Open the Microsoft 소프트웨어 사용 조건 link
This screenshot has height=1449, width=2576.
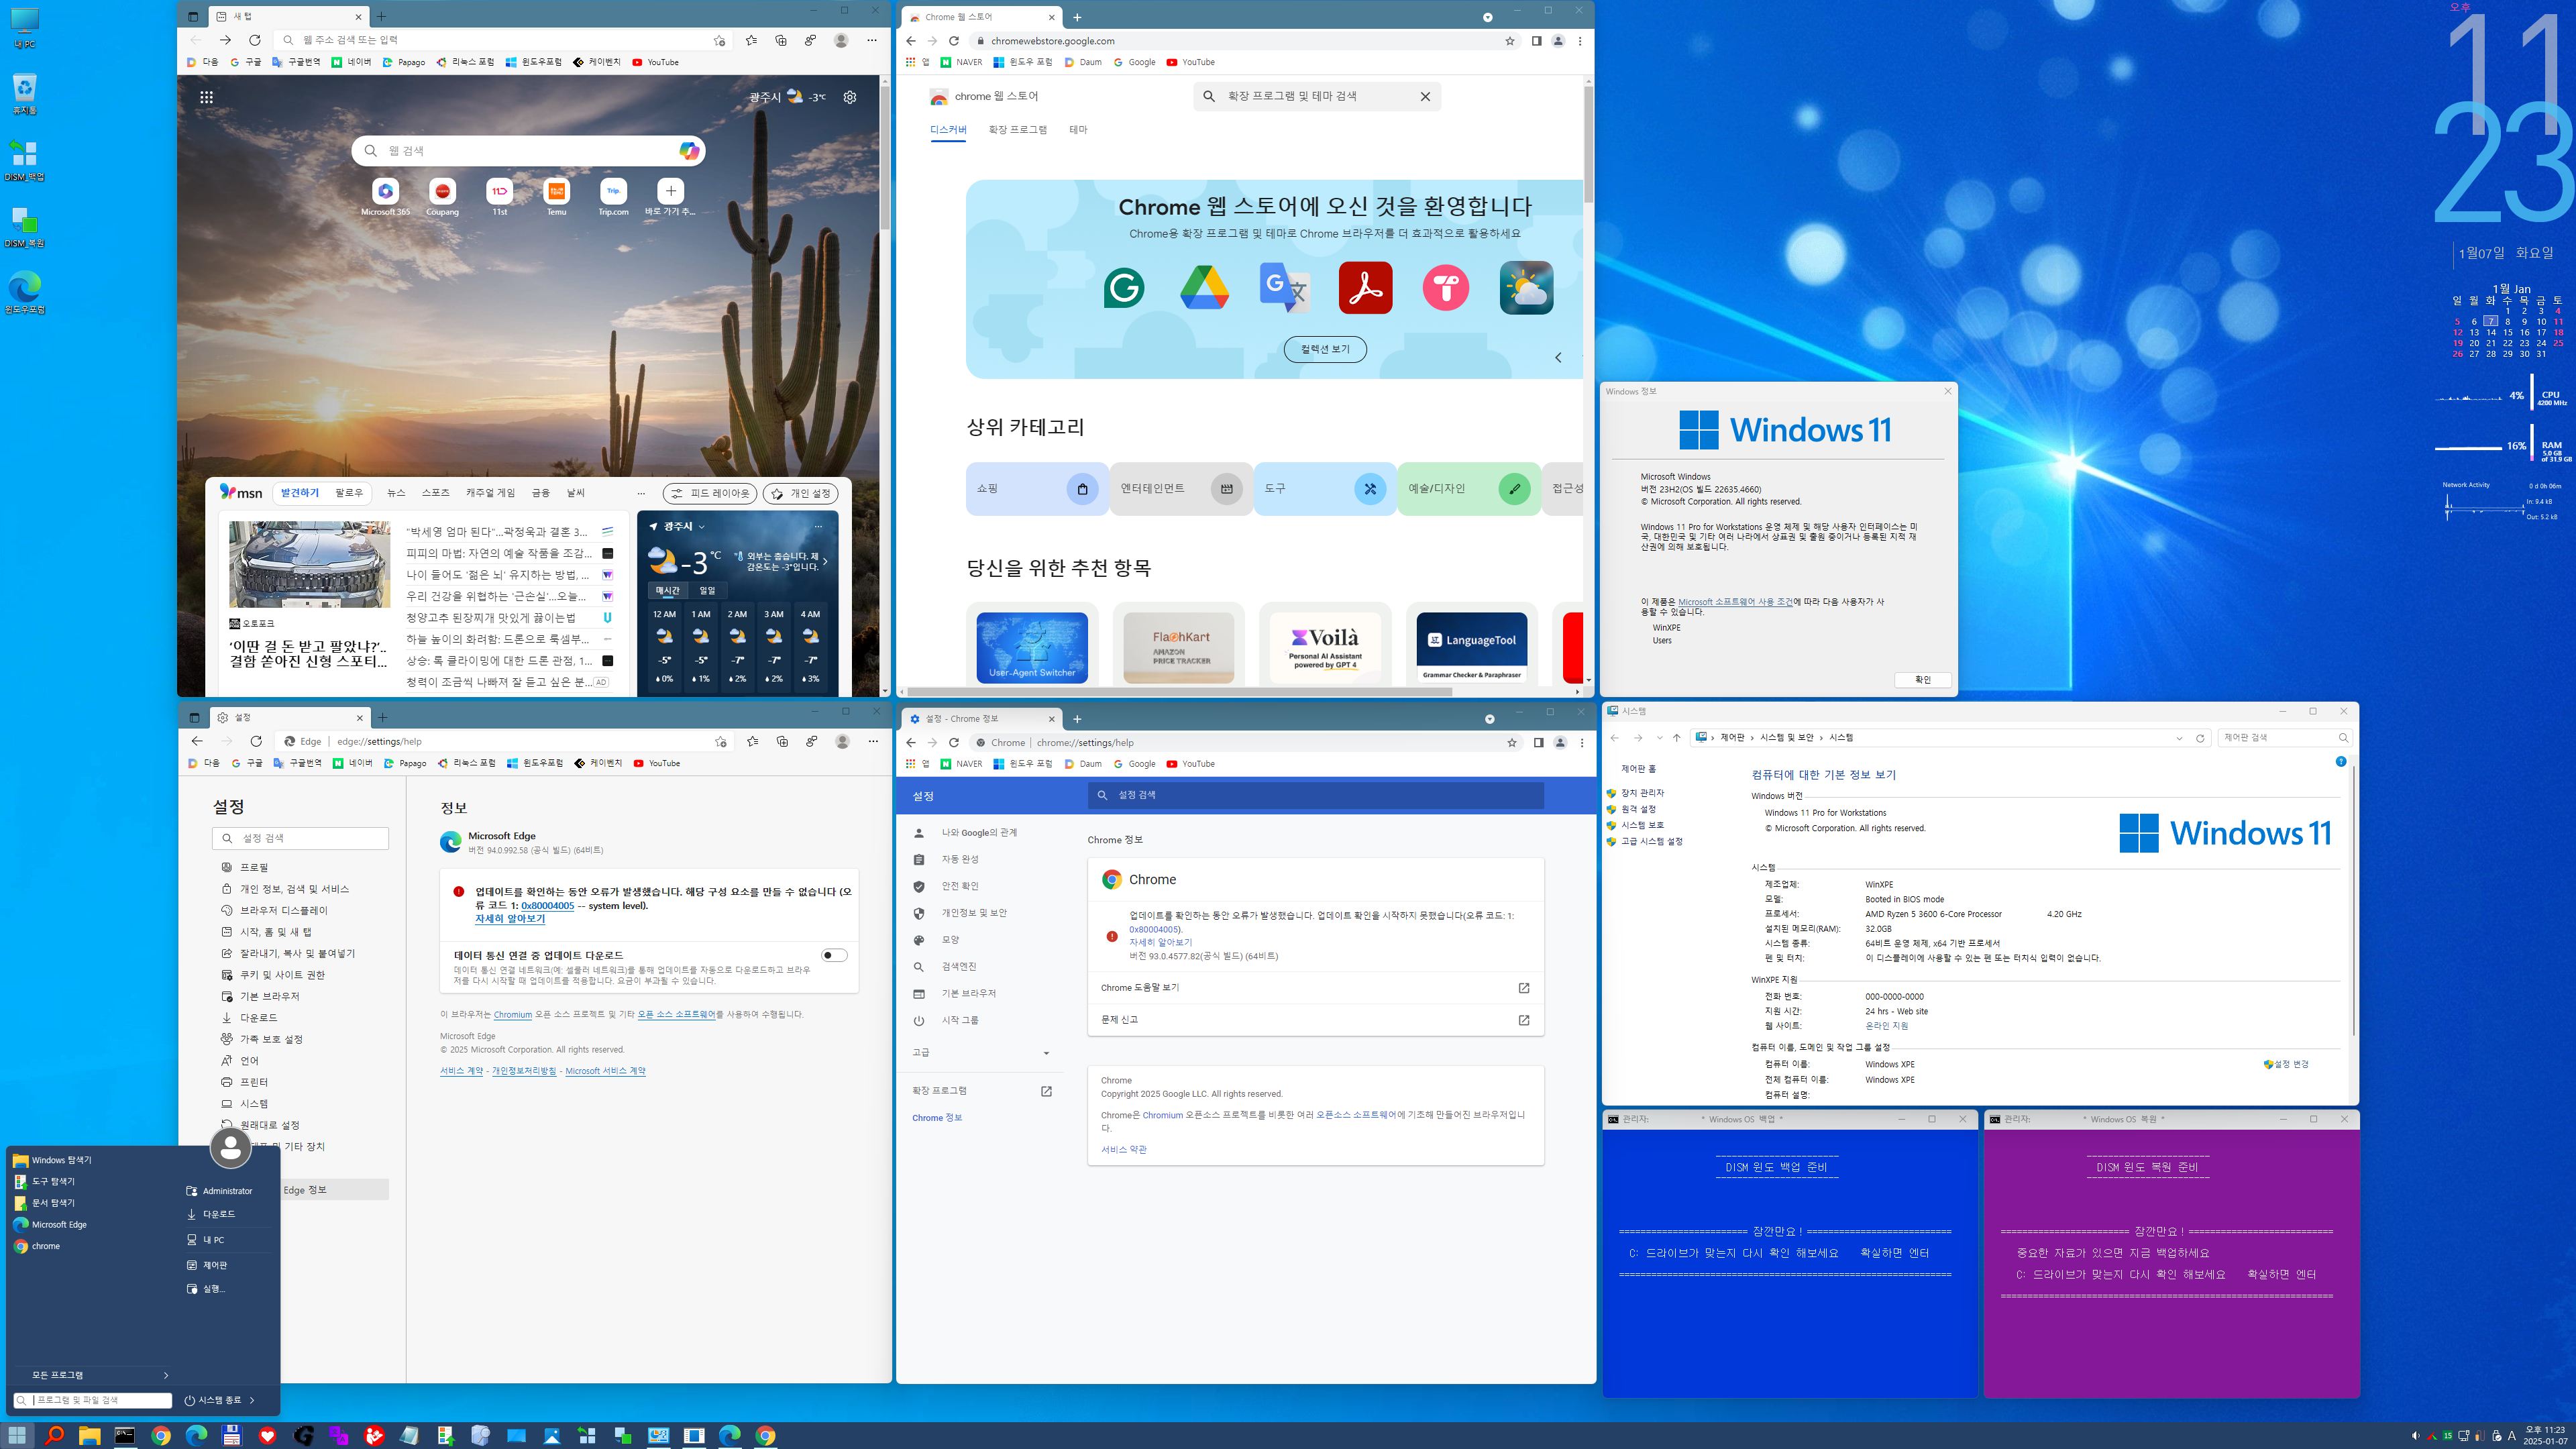point(1735,602)
